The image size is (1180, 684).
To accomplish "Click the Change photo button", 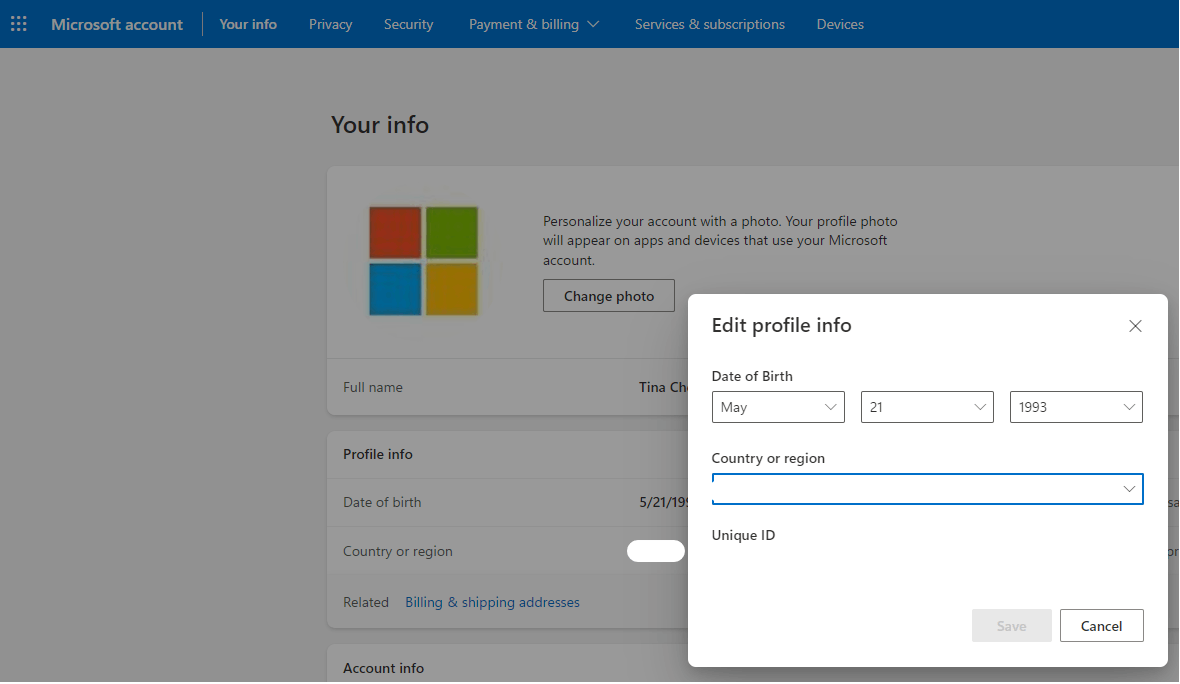I will point(608,296).
